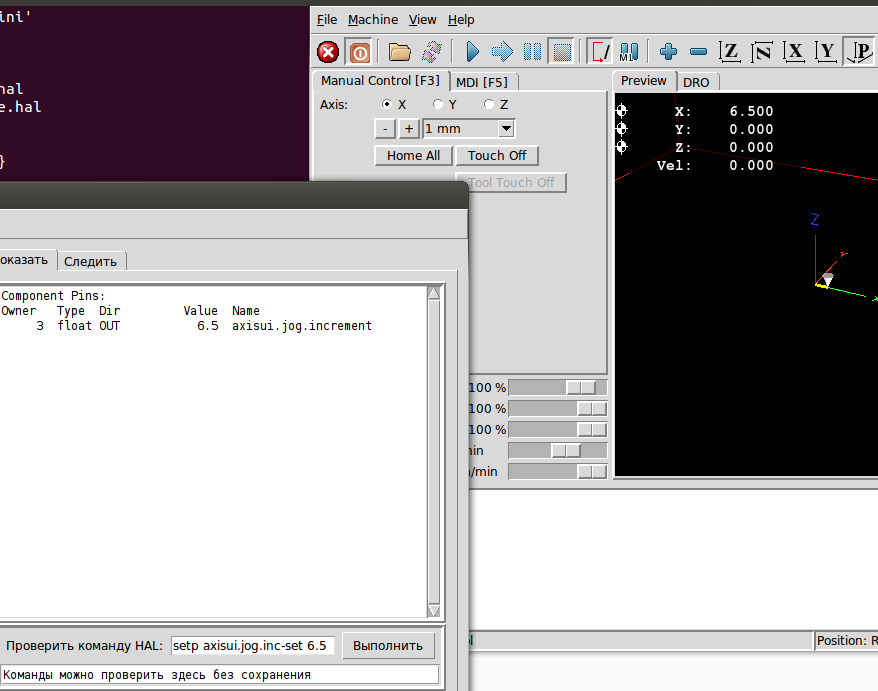This screenshot has height=691, width=878.
Task: Jog positive with plus button
Action: pos(409,129)
